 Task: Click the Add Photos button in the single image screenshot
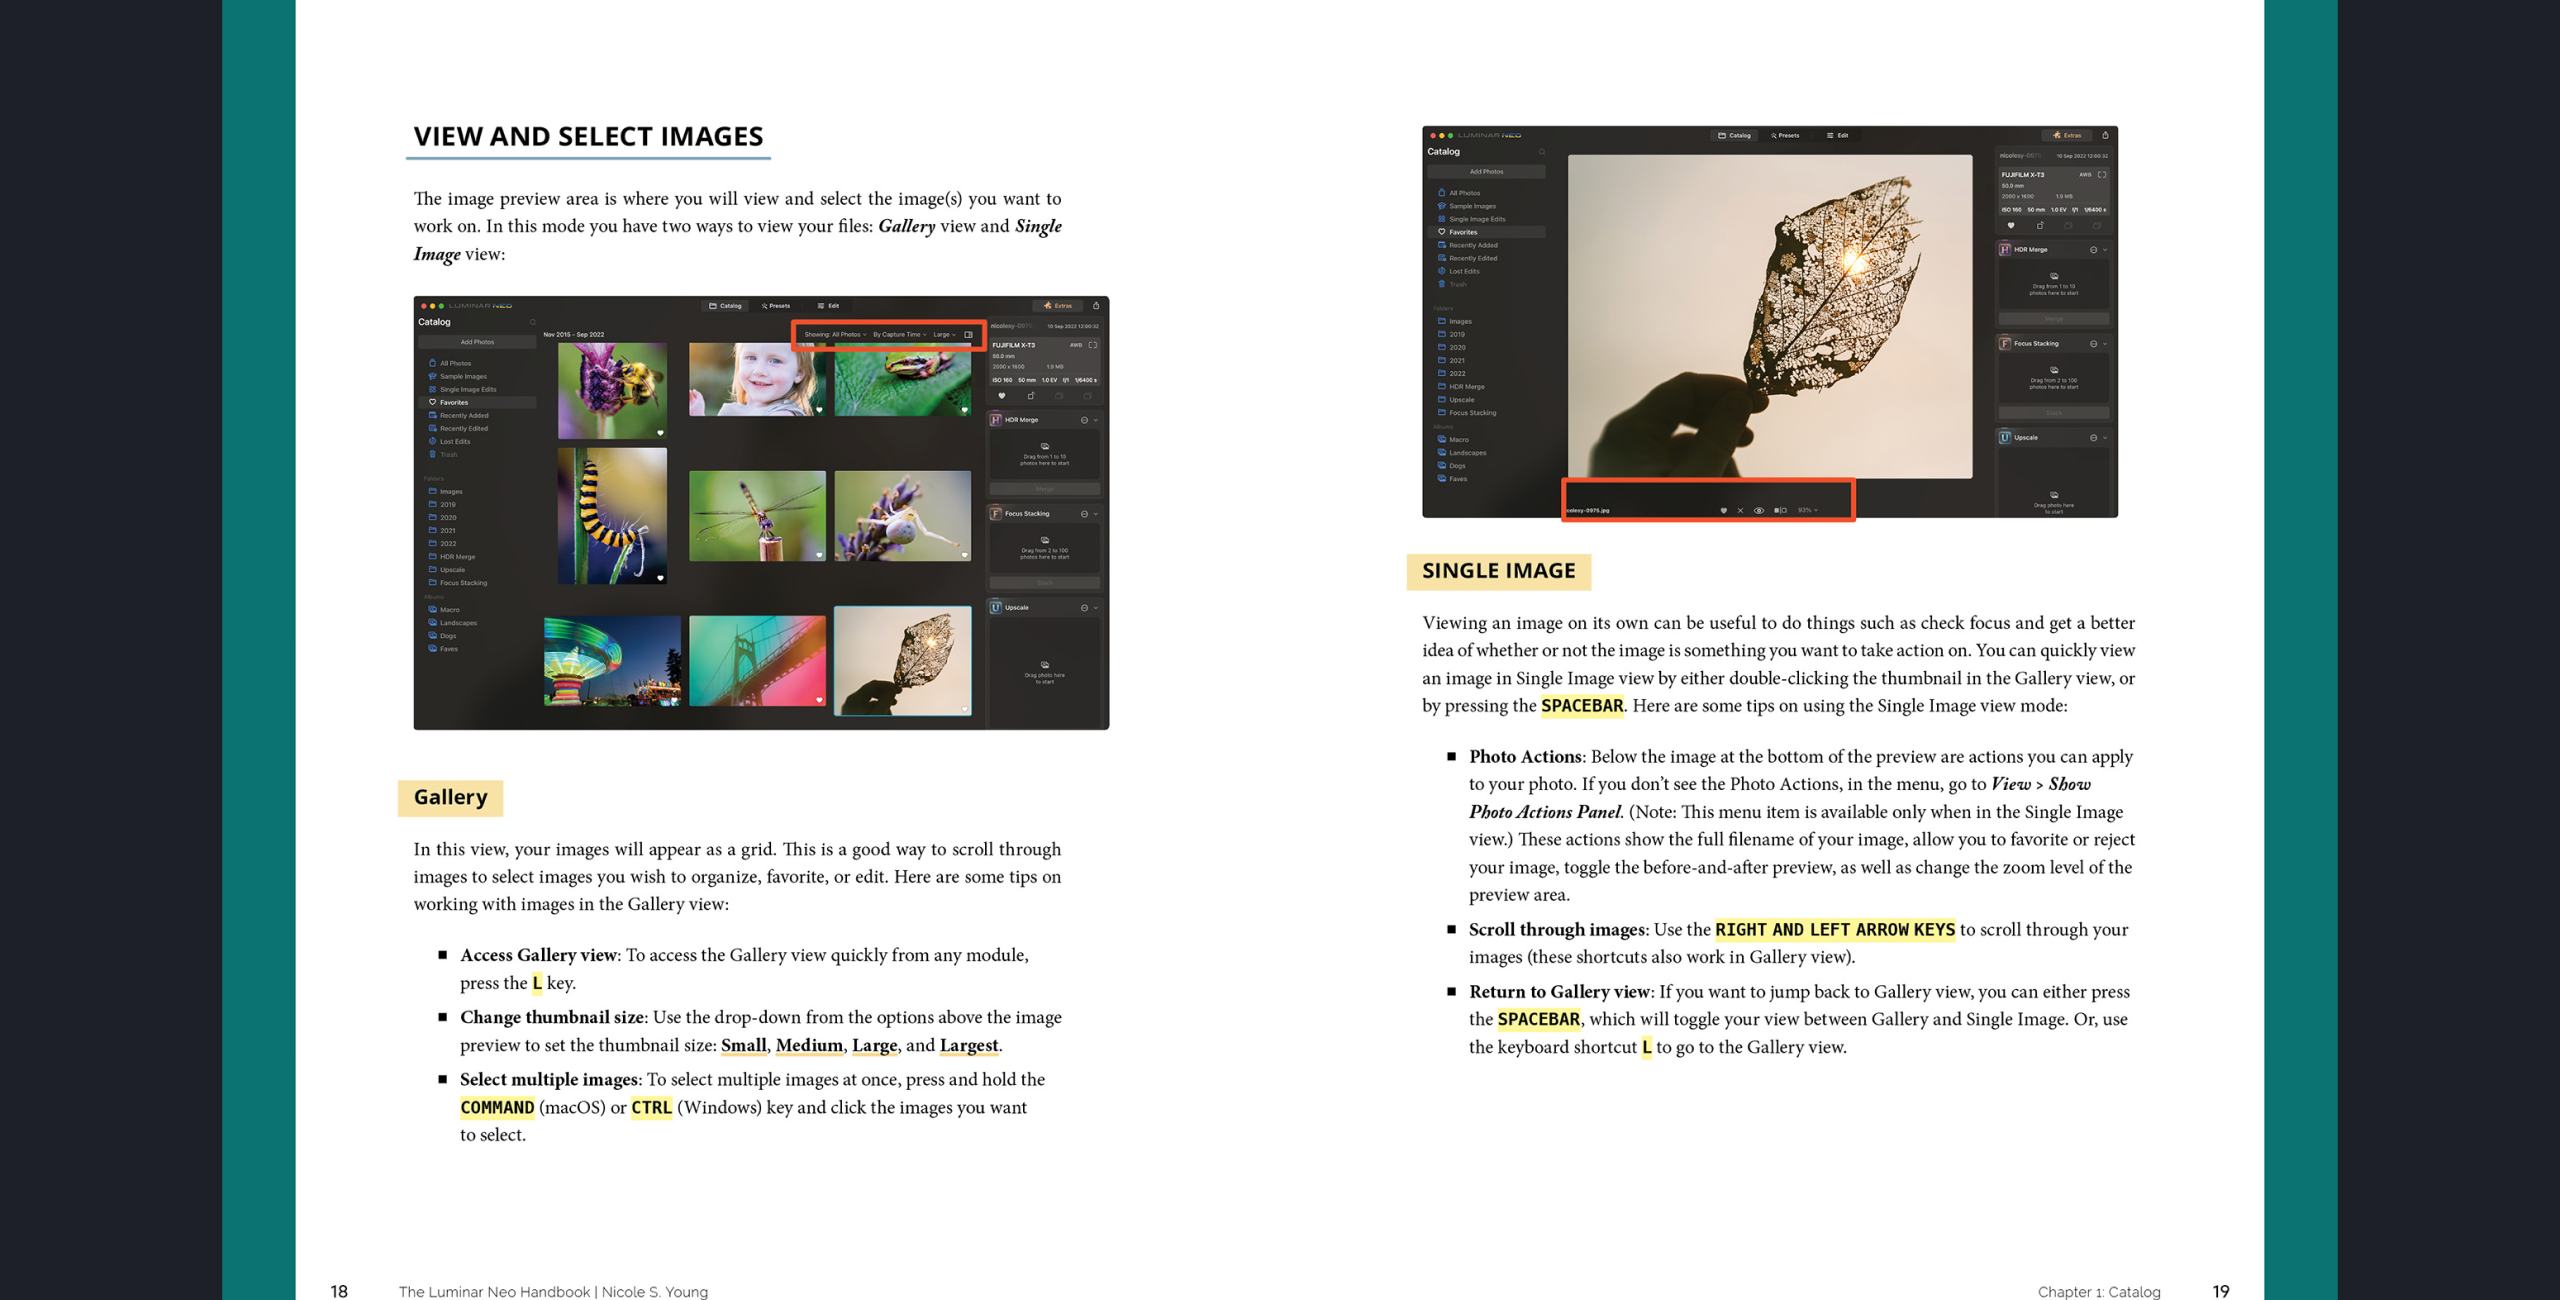[1486, 172]
